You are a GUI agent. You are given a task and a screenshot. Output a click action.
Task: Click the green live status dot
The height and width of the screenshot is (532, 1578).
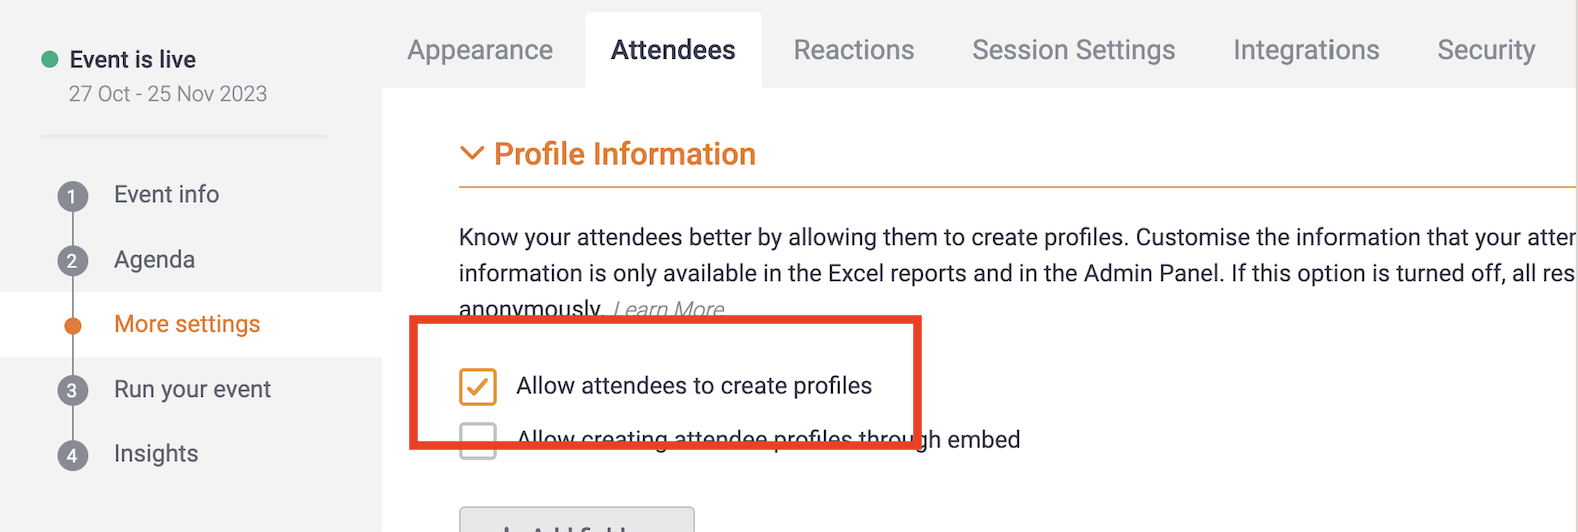(49, 59)
